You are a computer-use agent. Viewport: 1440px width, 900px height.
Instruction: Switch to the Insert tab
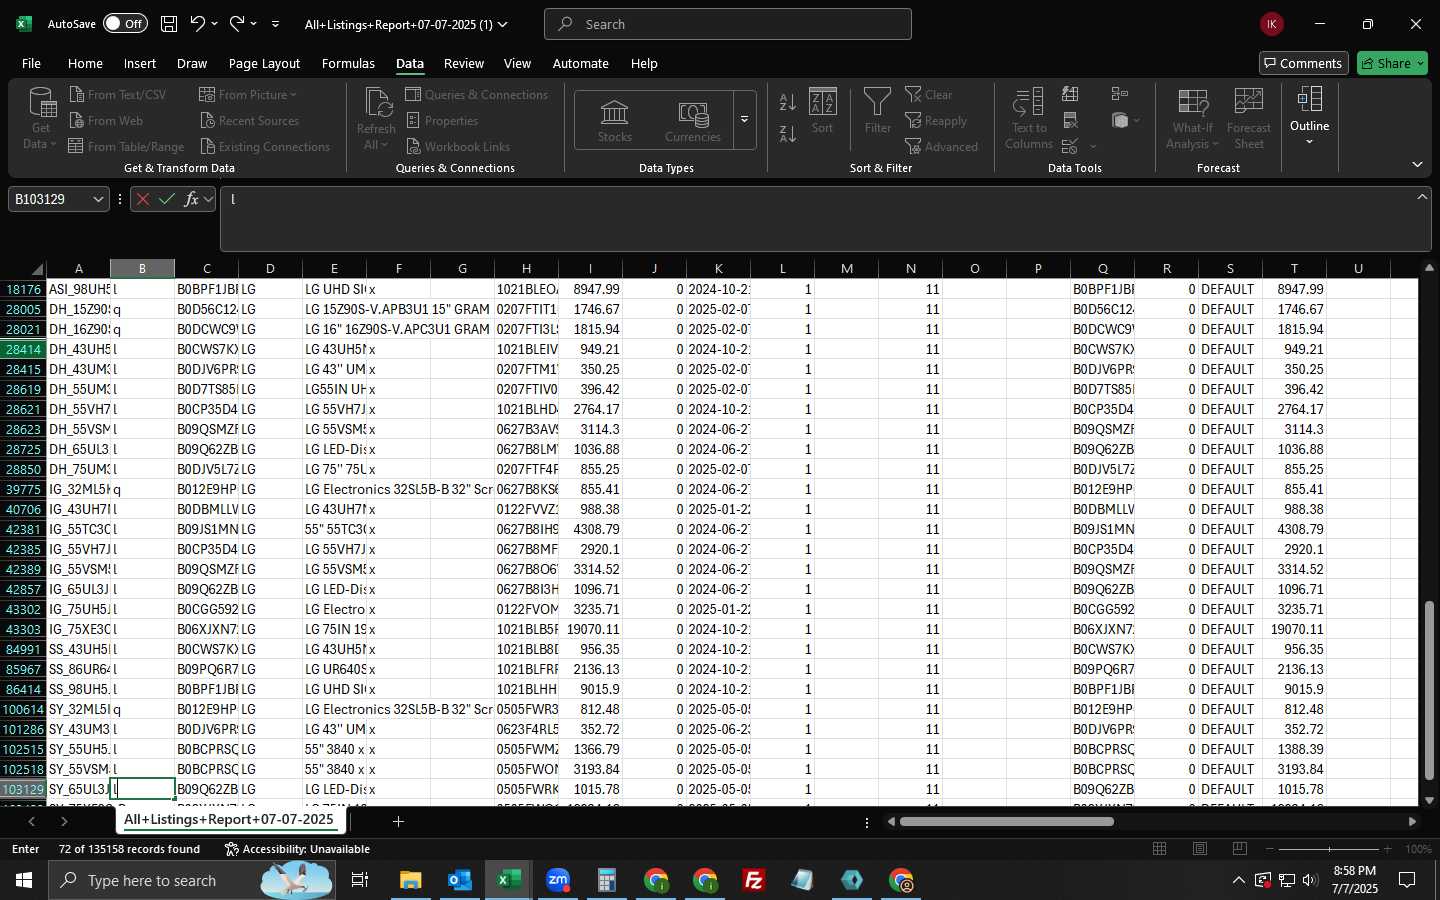point(140,63)
